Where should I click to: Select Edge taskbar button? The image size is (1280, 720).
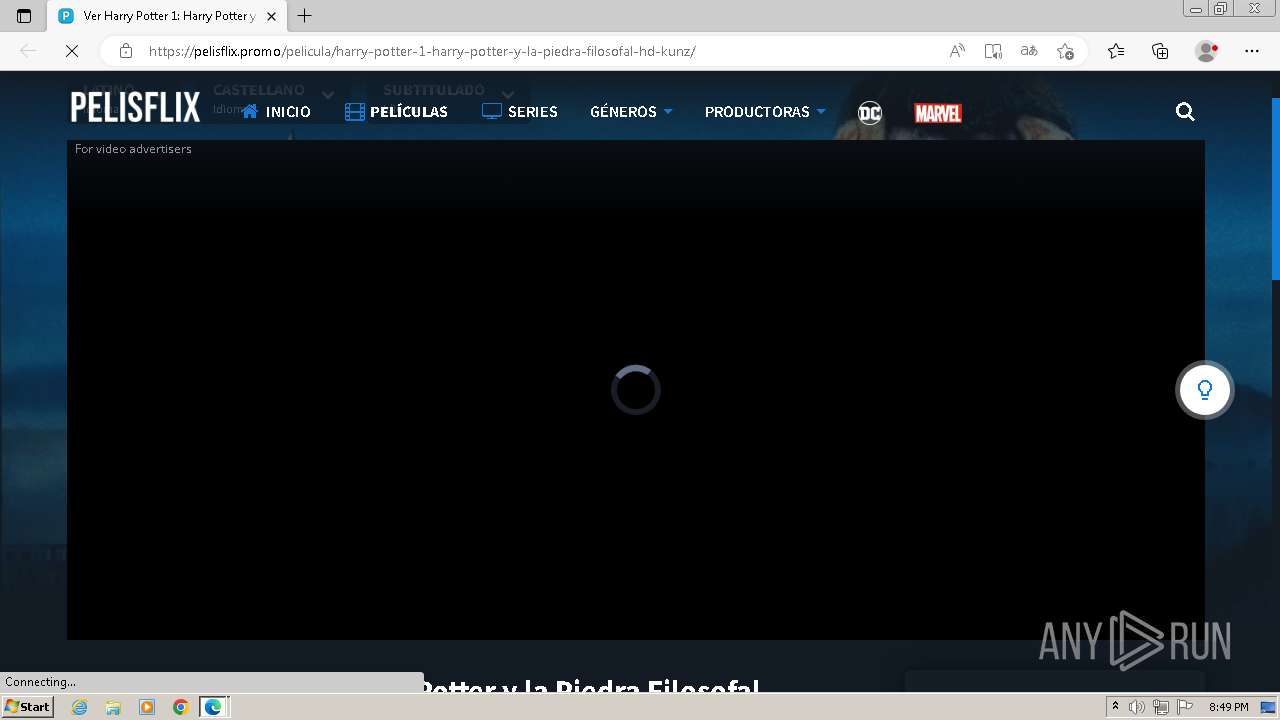[214, 707]
